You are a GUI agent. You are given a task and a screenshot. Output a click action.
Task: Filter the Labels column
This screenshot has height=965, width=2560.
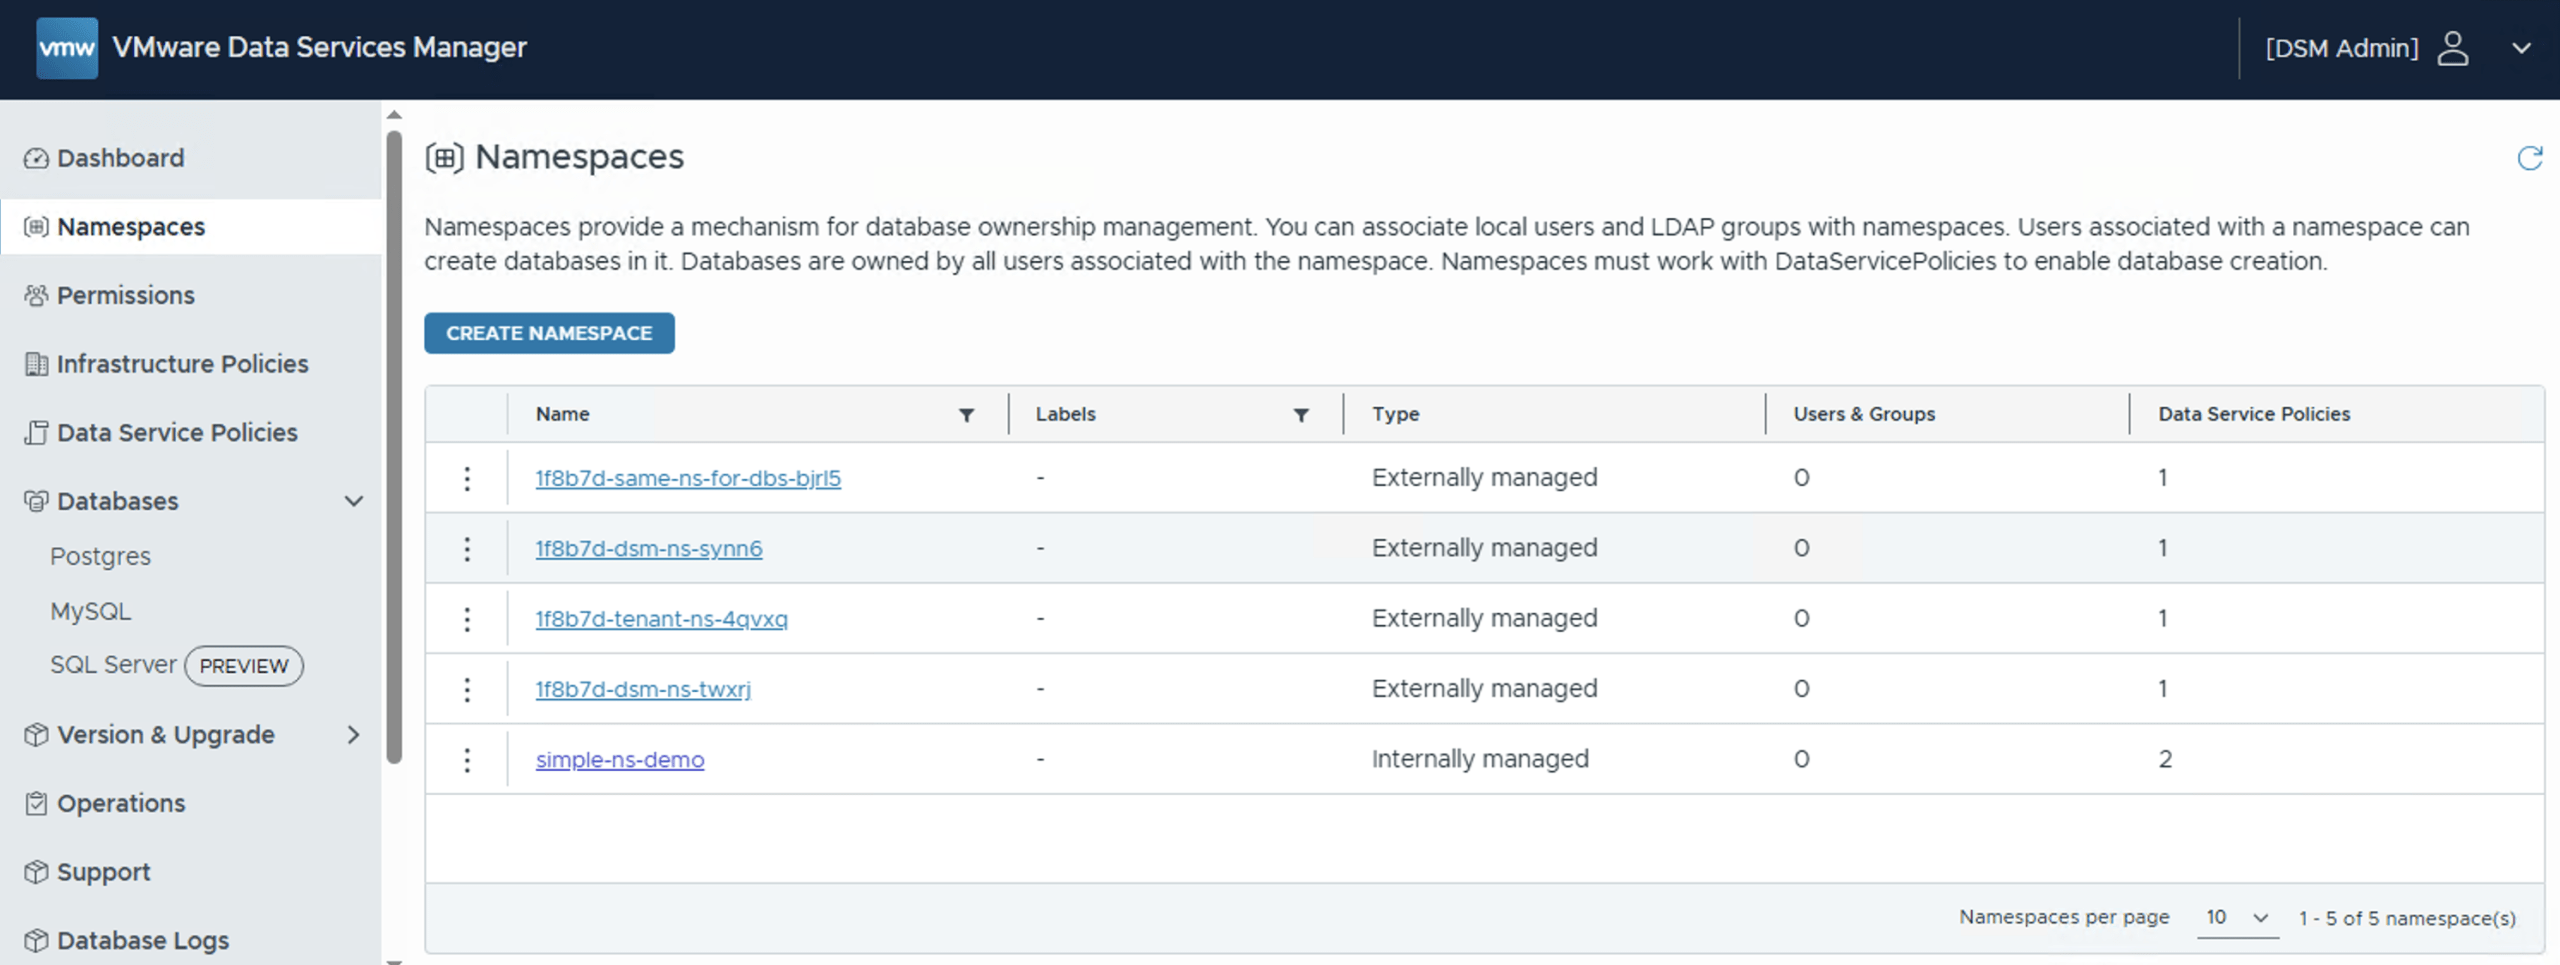(x=1301, y=415)
